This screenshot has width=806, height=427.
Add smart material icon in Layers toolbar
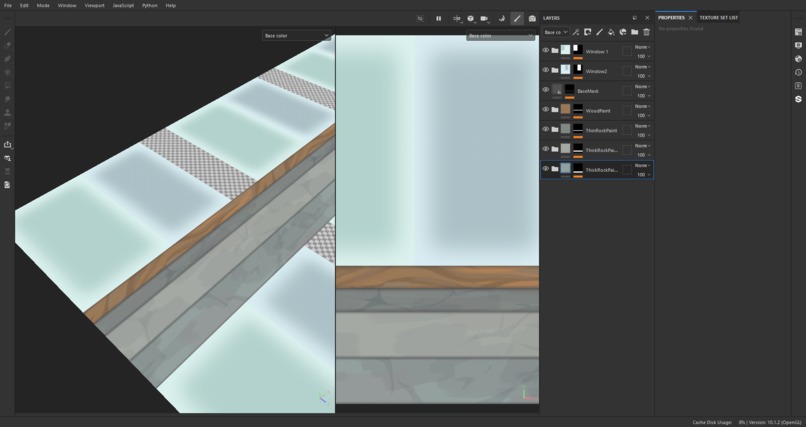click(x=623, y=32)
